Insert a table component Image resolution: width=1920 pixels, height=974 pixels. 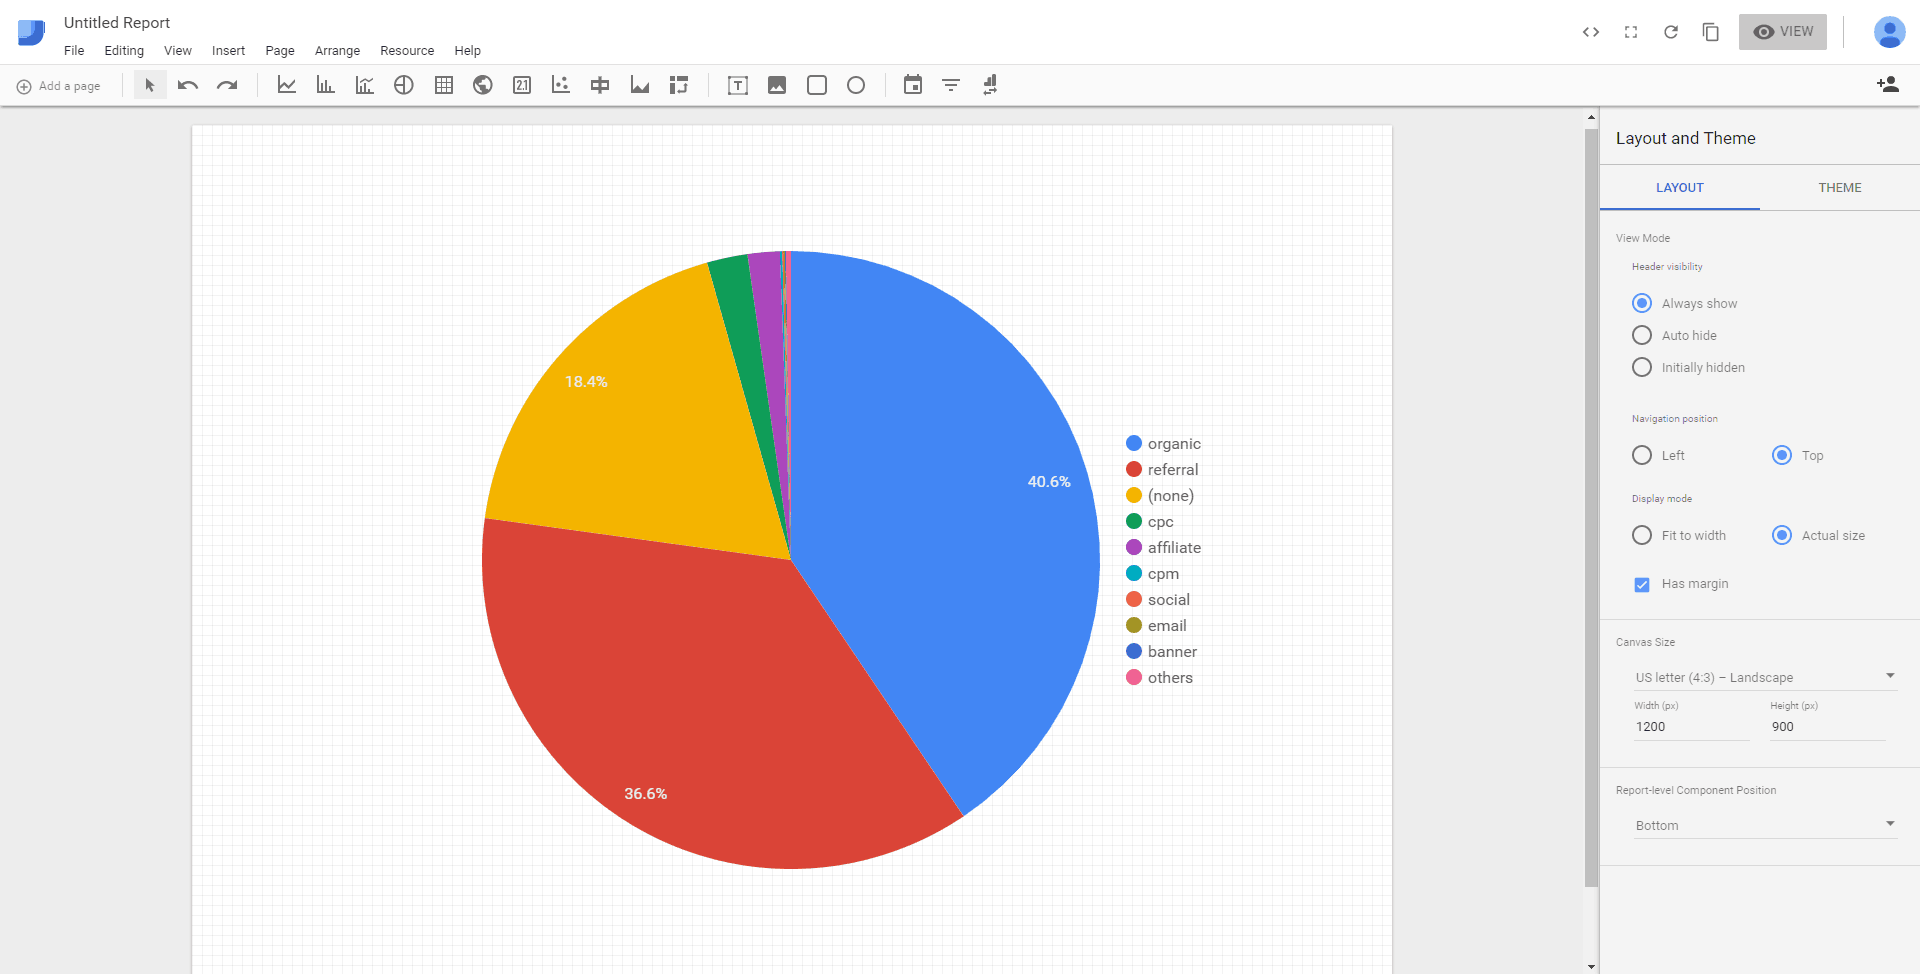coord(443,85)
